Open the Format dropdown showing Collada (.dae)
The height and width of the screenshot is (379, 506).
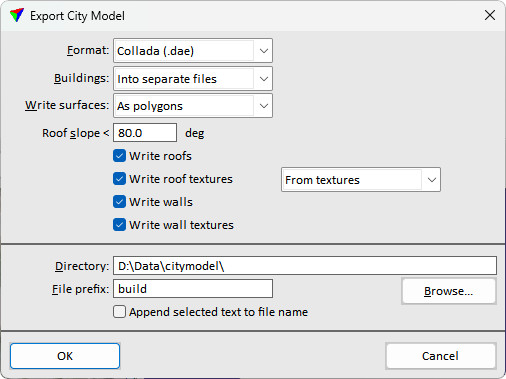coord(193,51)
